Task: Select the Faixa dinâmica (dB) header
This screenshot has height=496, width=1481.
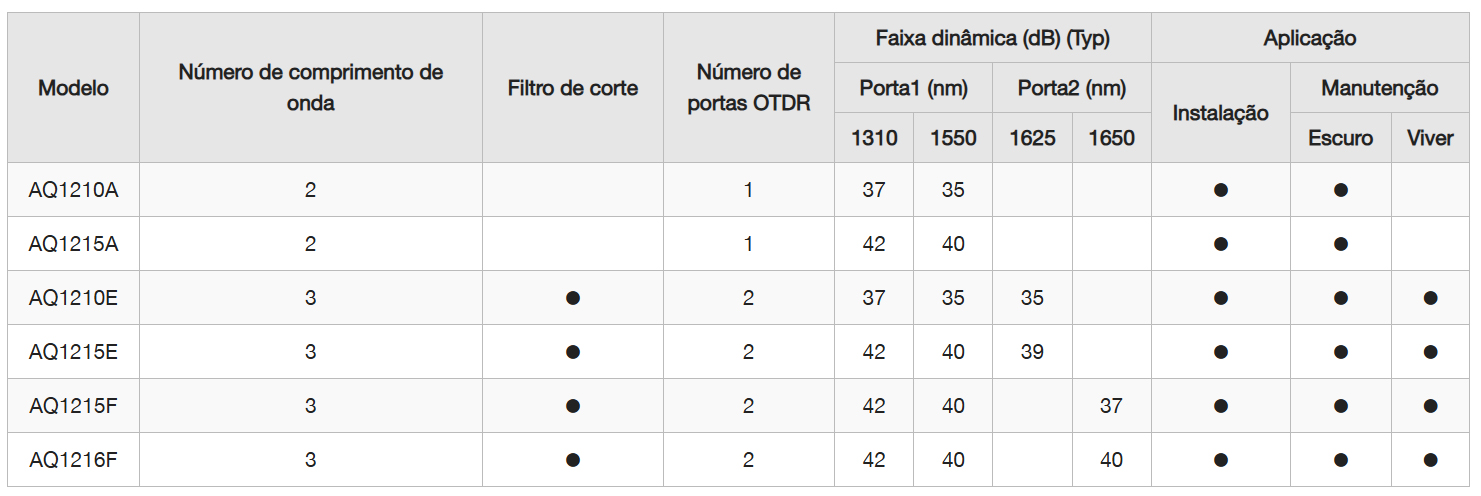Action: pos(993,39)
